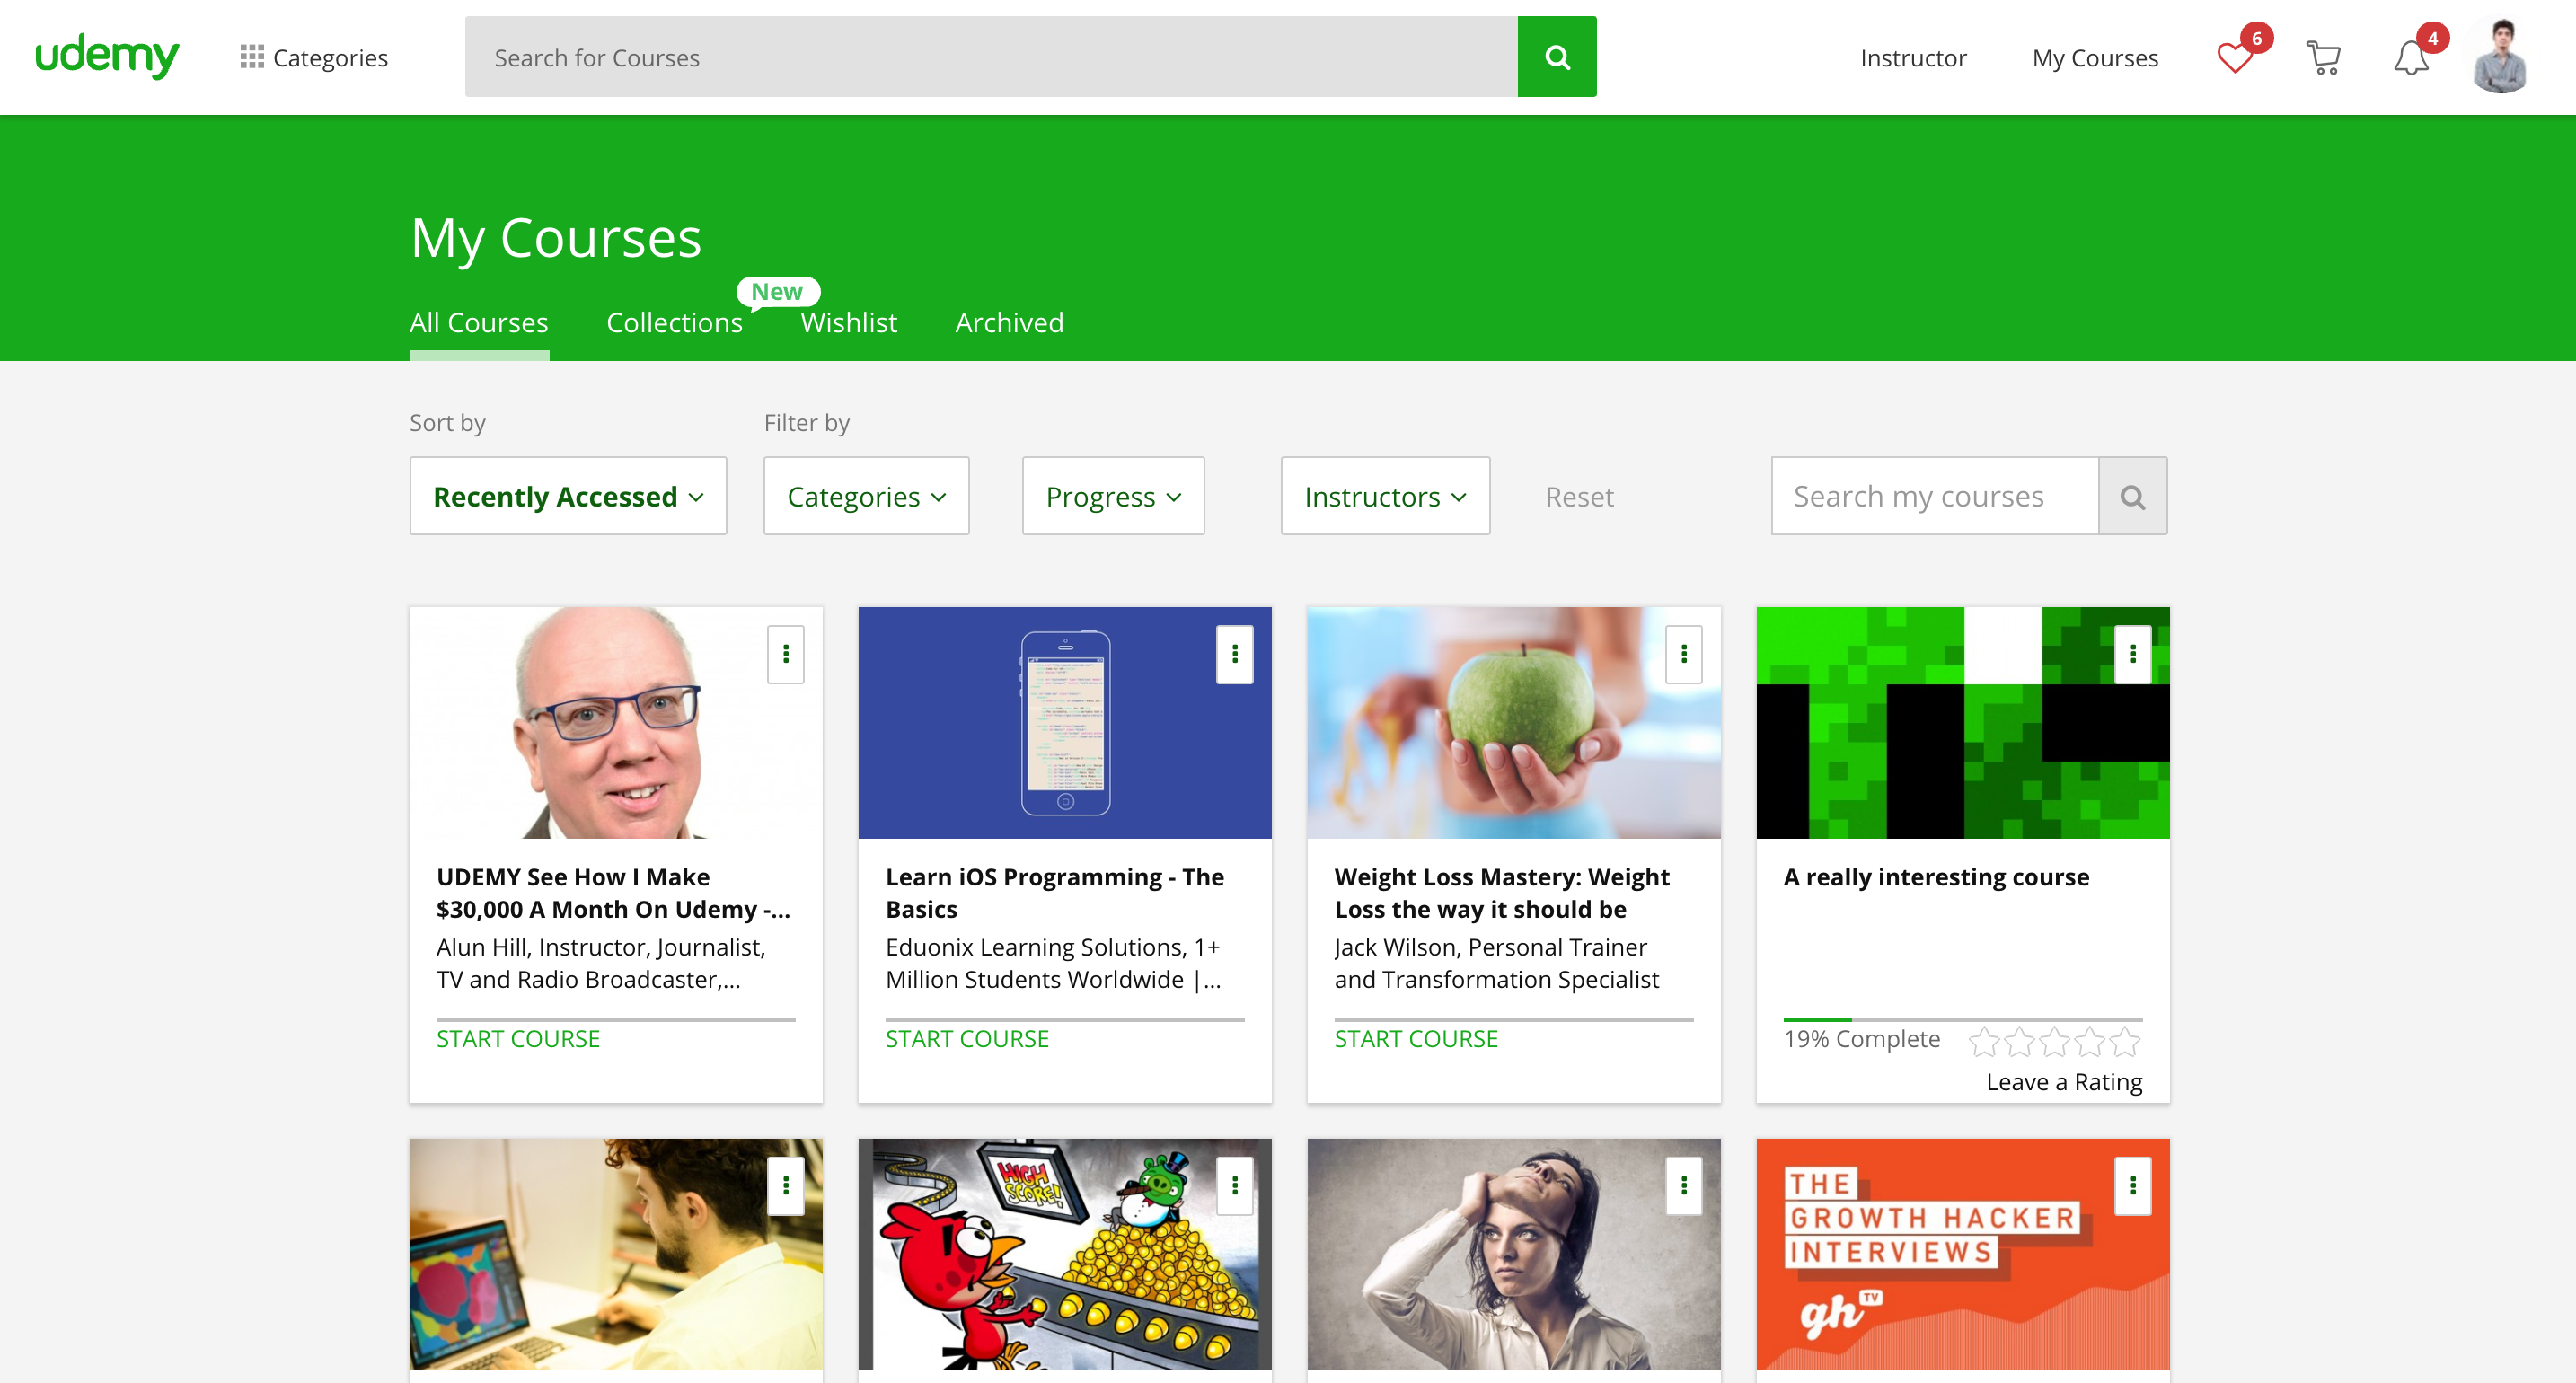Click the Reset filters link
This screenshot has height=1383, width=2576.
[x=1579, y=497]
